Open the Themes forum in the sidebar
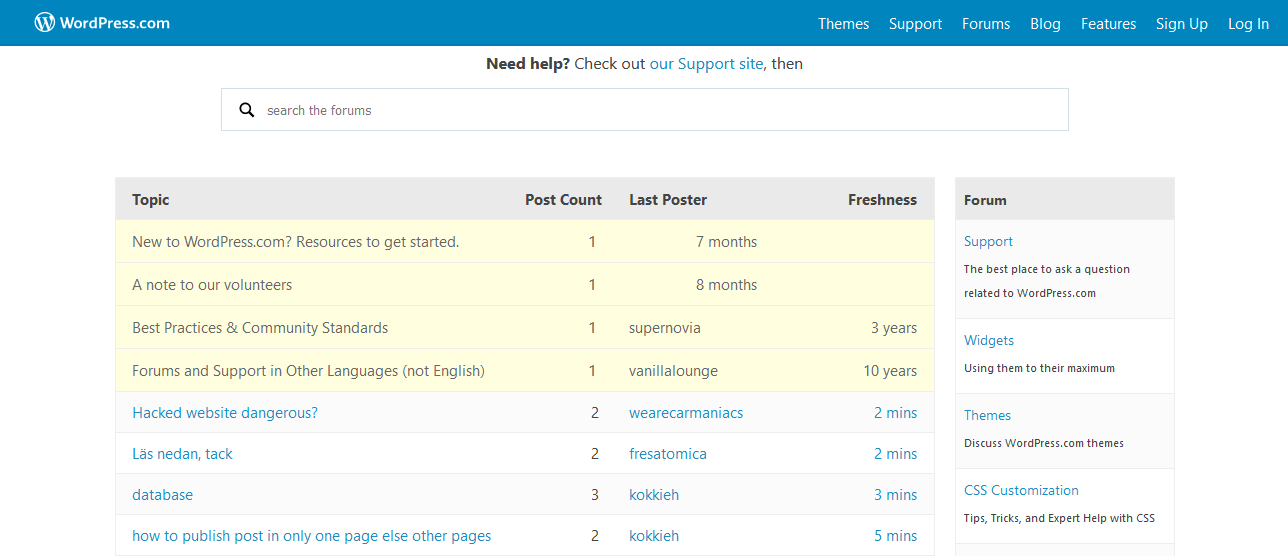1288x556 pixels. (x=987, y=415)
